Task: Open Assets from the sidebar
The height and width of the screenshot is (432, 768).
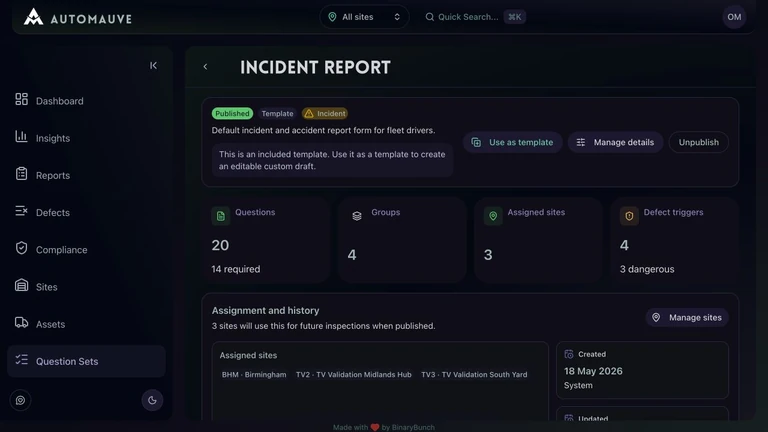Action: coord(86,324)
